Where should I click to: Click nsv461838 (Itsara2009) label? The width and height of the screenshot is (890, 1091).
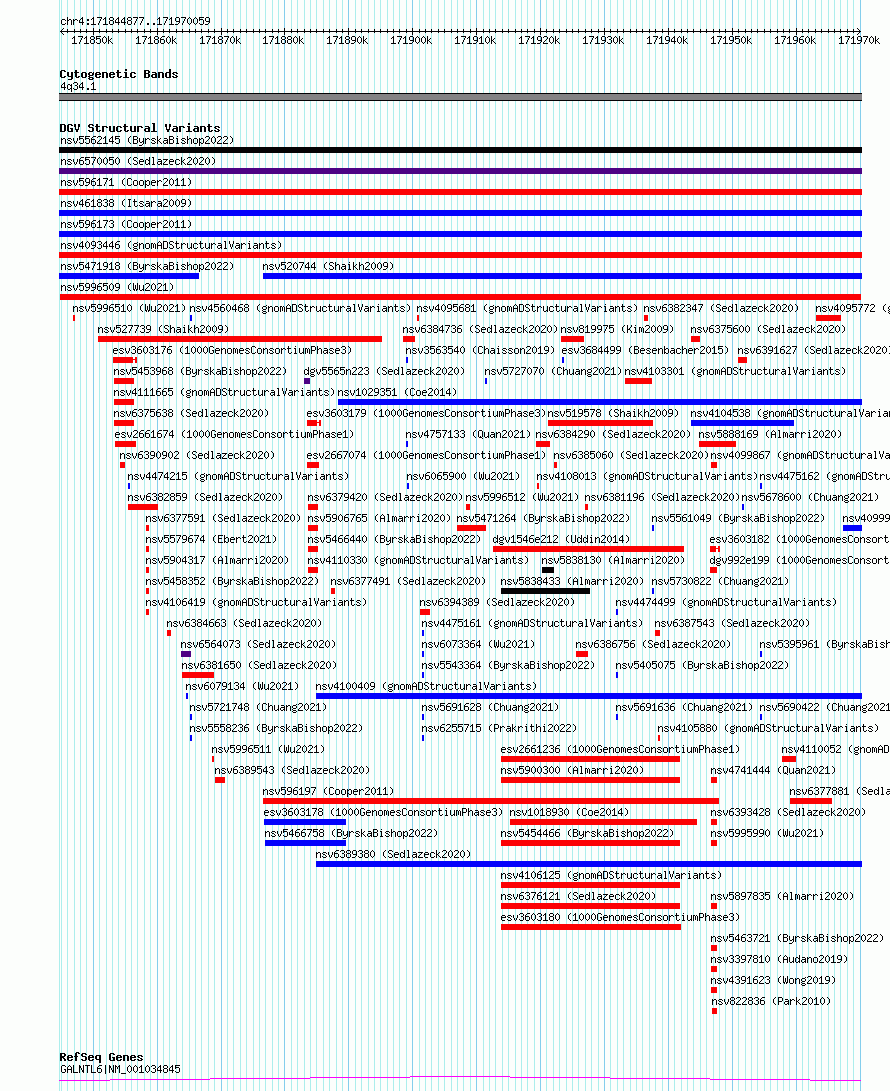pos(126,203)
